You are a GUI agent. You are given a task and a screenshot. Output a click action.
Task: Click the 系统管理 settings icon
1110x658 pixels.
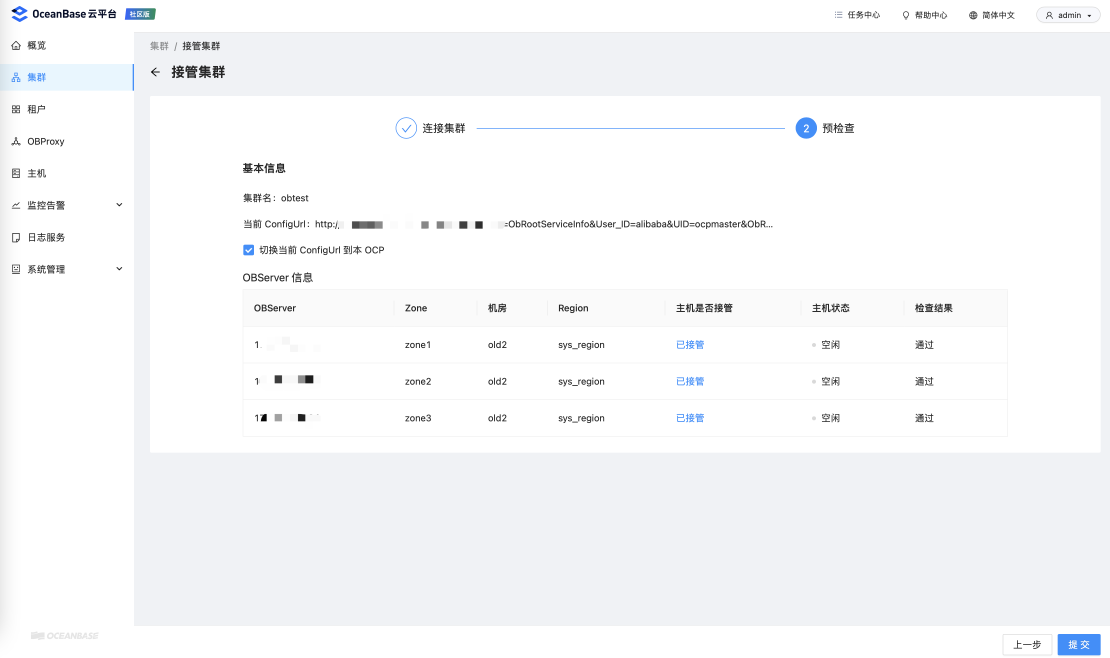(16, 269)
